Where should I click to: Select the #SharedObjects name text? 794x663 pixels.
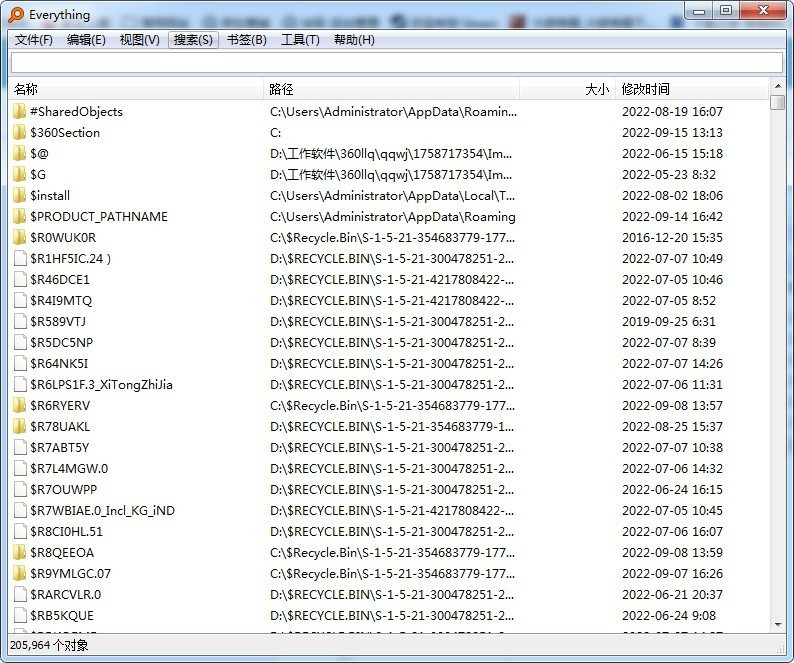pyautogui.click(x=76, y=111)
